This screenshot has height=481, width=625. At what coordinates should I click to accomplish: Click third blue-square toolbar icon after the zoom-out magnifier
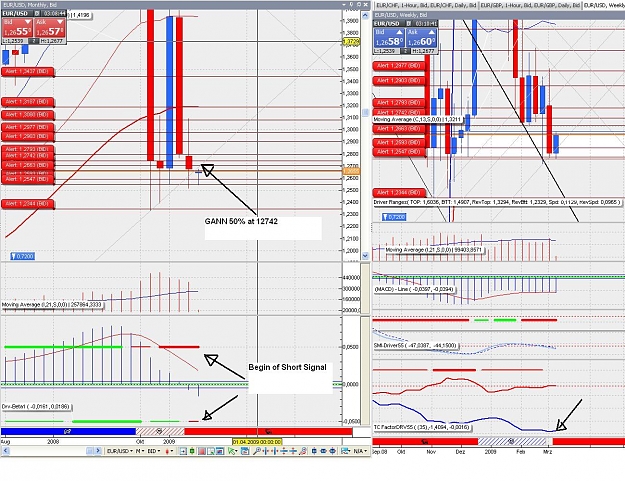(x=332, y=451)
